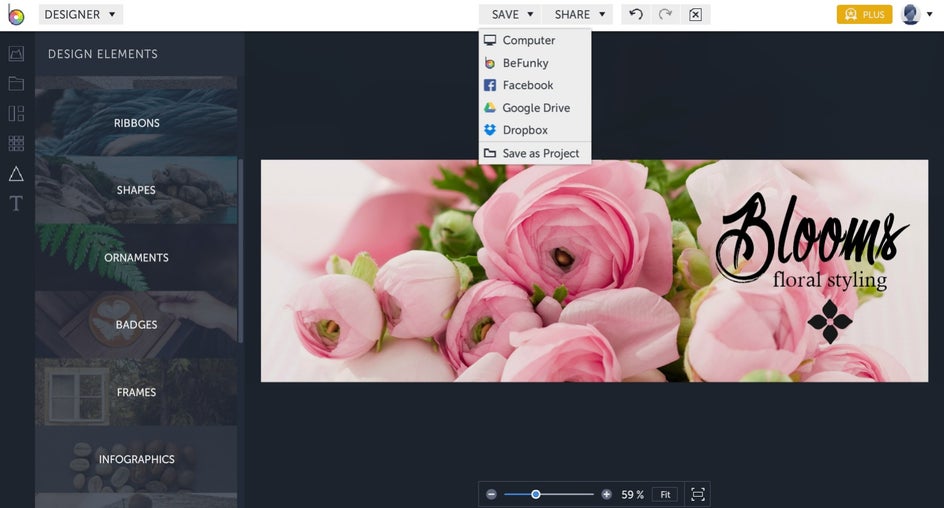944x508 pixels.
Task: Click the zoom in plus icon
Action: (606, 494)
